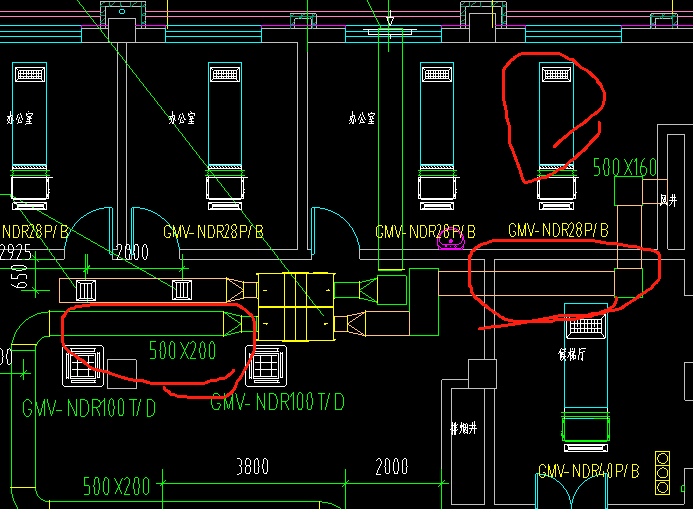Image resolution: width=693 pixels, height=509 pixels.
Task: Select the 500X160 duct size label
Action: 624,167
